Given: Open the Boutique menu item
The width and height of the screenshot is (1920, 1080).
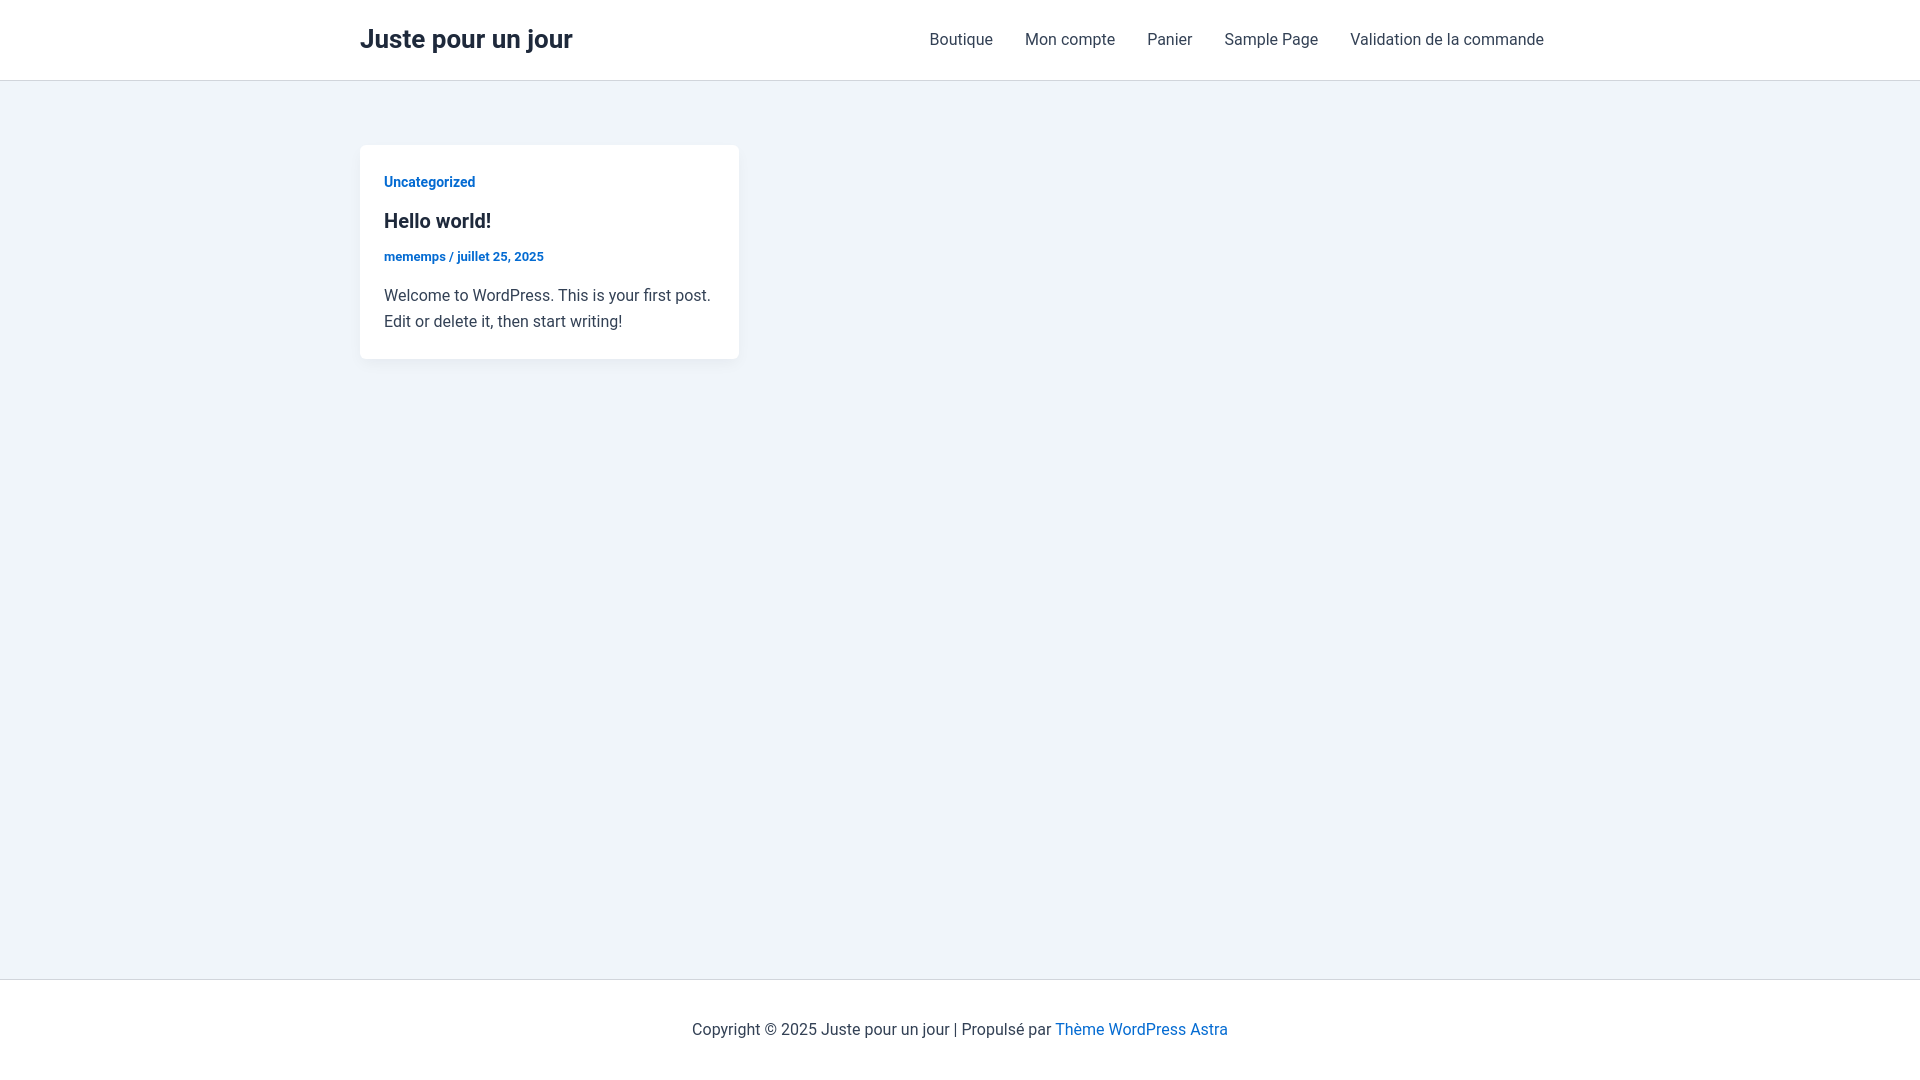Looking at the screenshot, I should [961, 40].
